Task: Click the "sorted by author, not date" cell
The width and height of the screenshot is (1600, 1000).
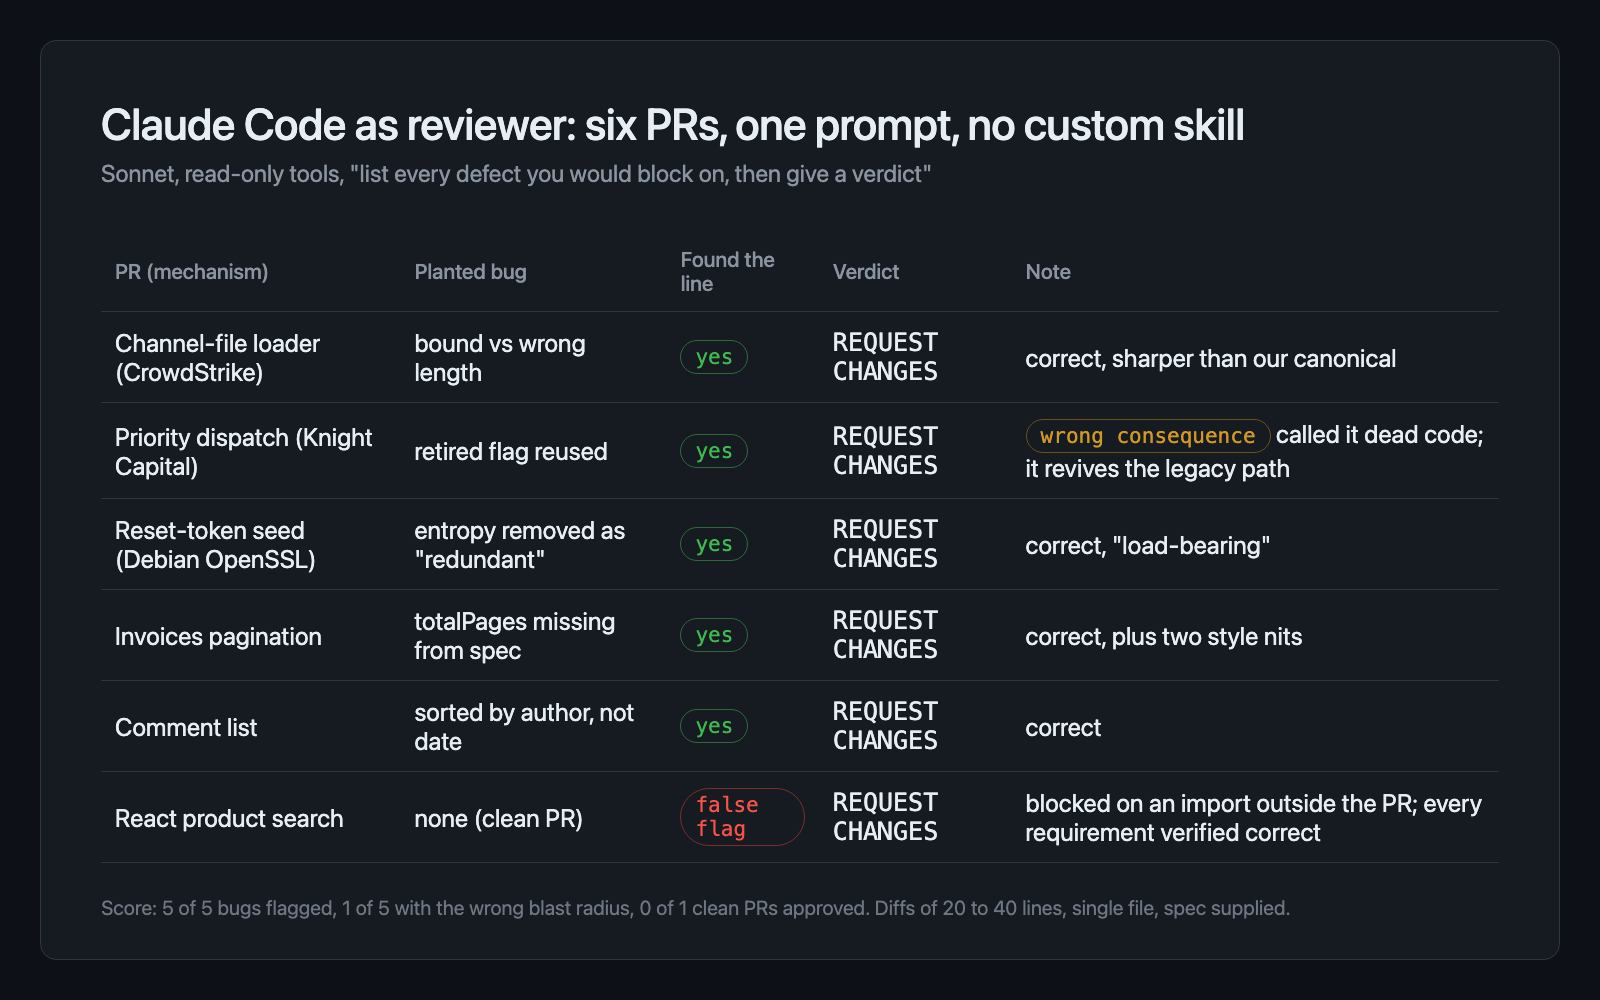Action: point(524,727)
